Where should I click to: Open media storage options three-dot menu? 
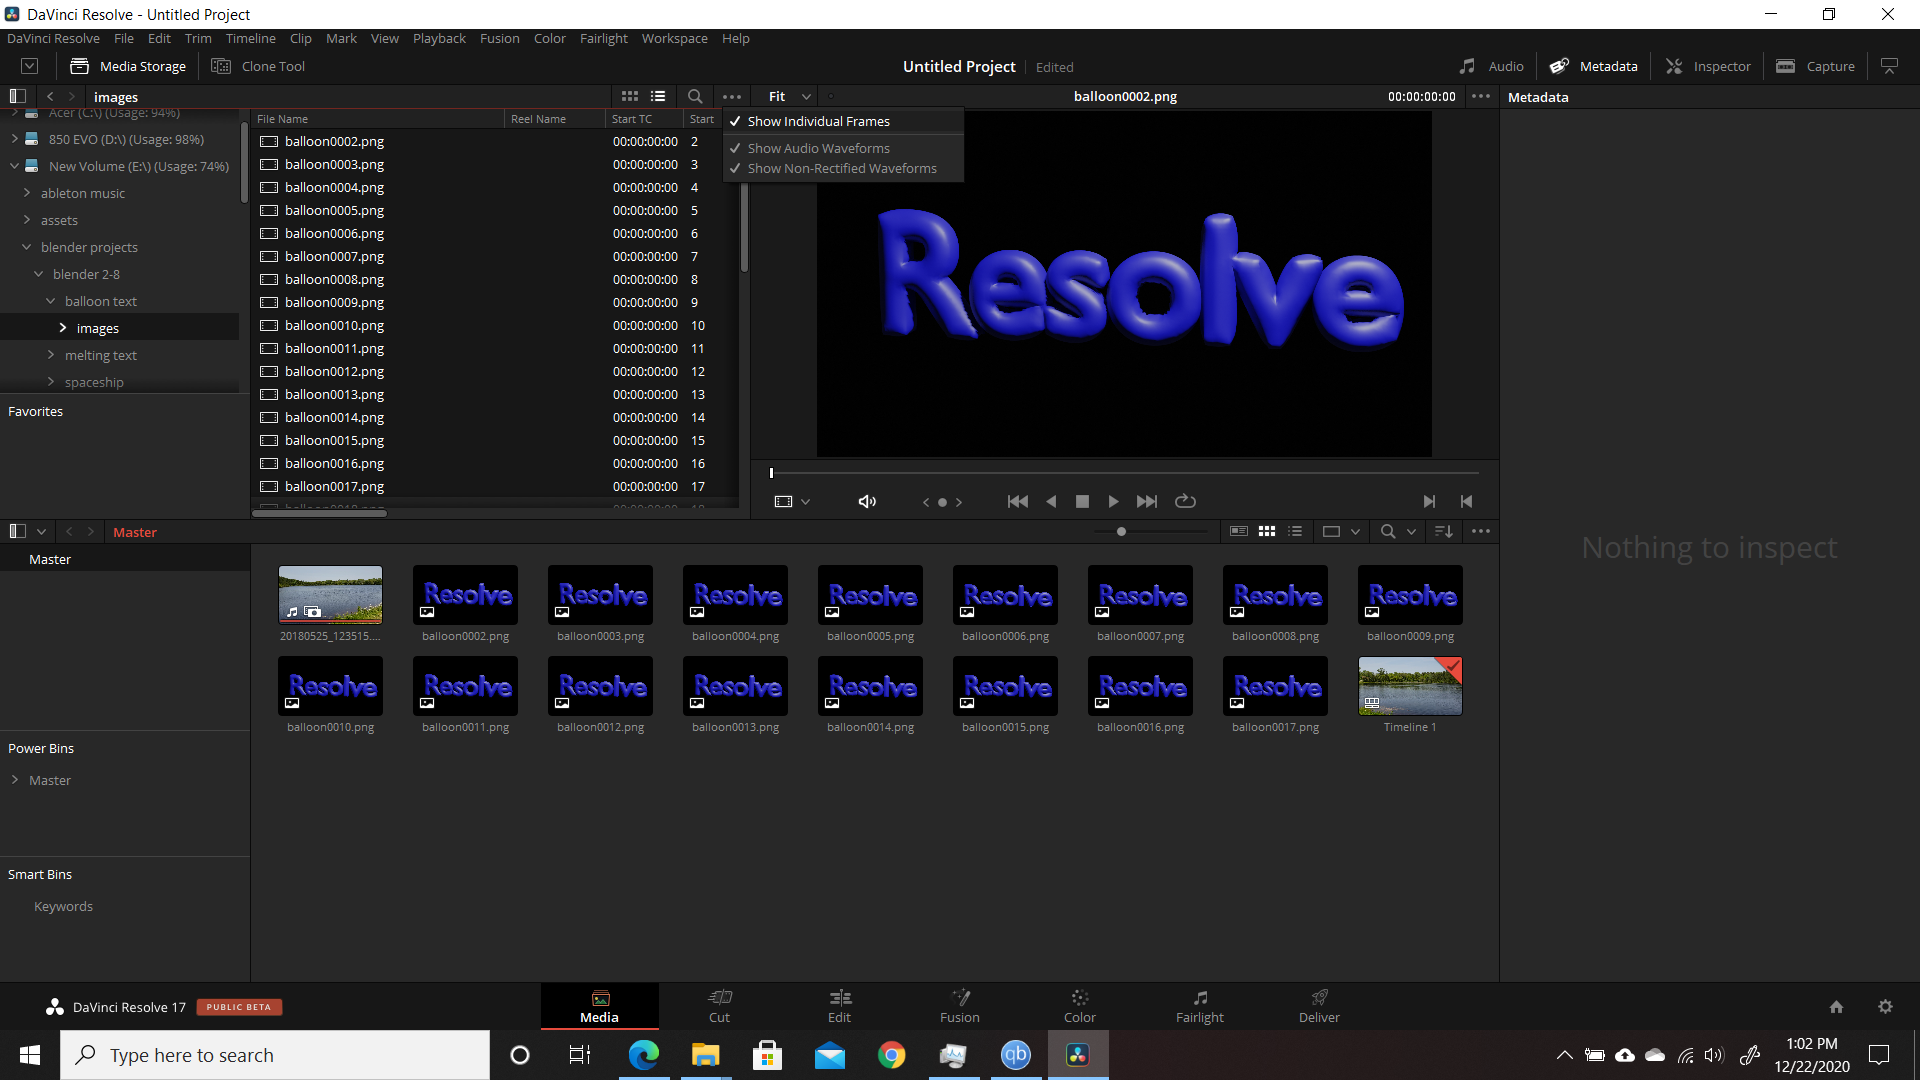[732, 97]
